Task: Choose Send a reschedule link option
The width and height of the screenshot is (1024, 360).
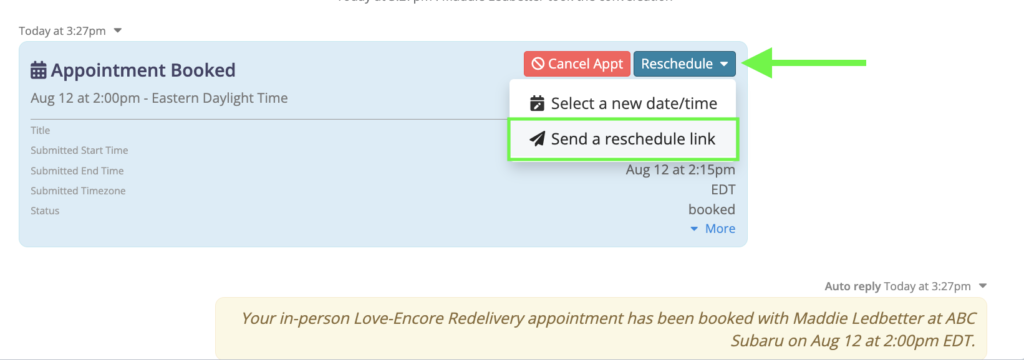Action: tap(623, 139)
